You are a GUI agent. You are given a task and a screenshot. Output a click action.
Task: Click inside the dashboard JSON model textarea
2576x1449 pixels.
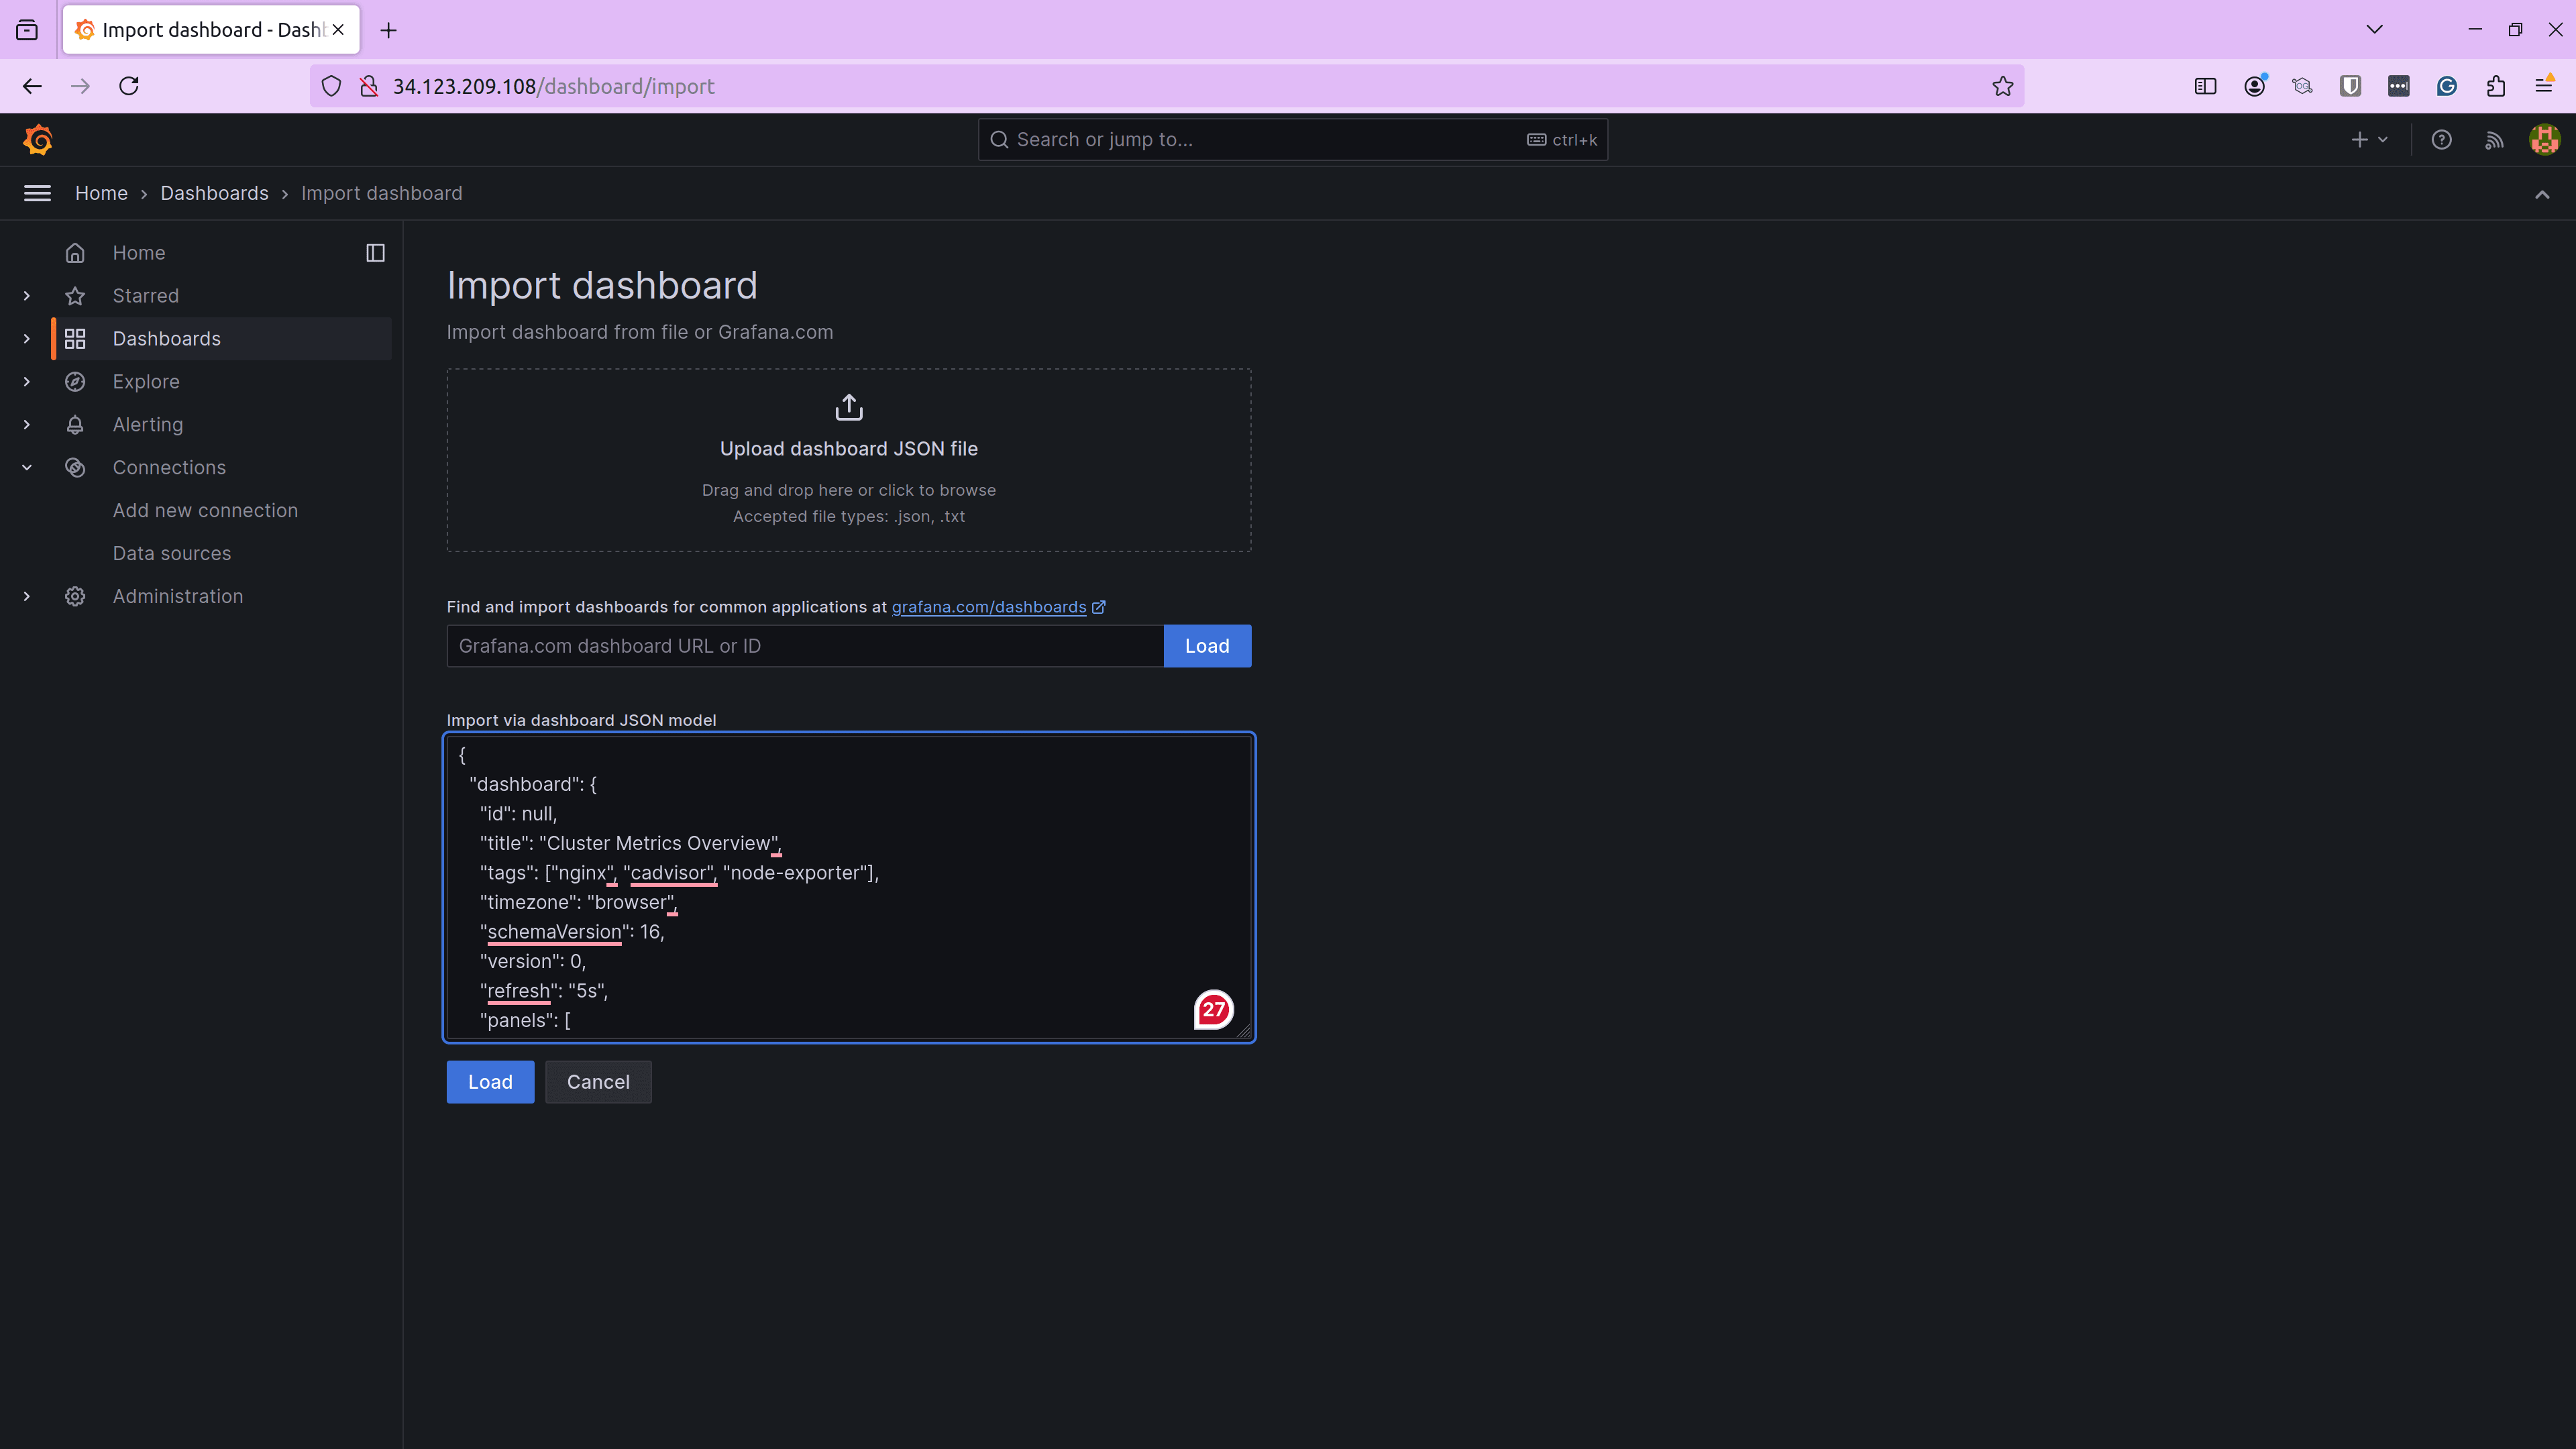click(849, 888)
